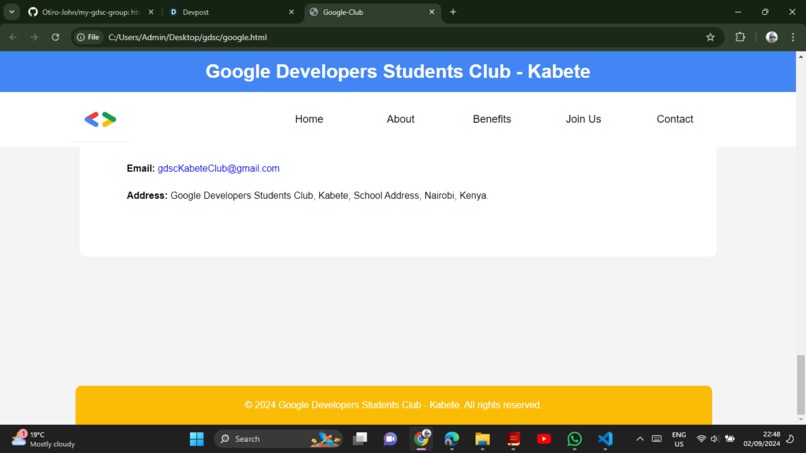Select the Google-Club tab

click(x=370, y=12)
